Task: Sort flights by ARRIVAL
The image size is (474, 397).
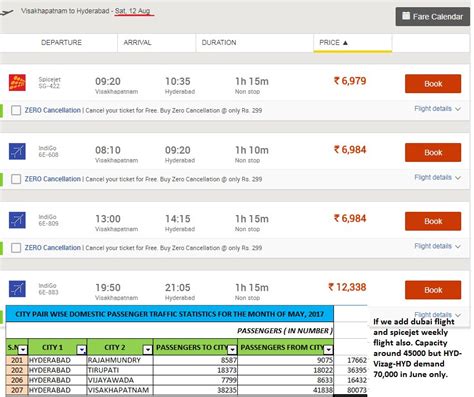Action: point(137,43)
